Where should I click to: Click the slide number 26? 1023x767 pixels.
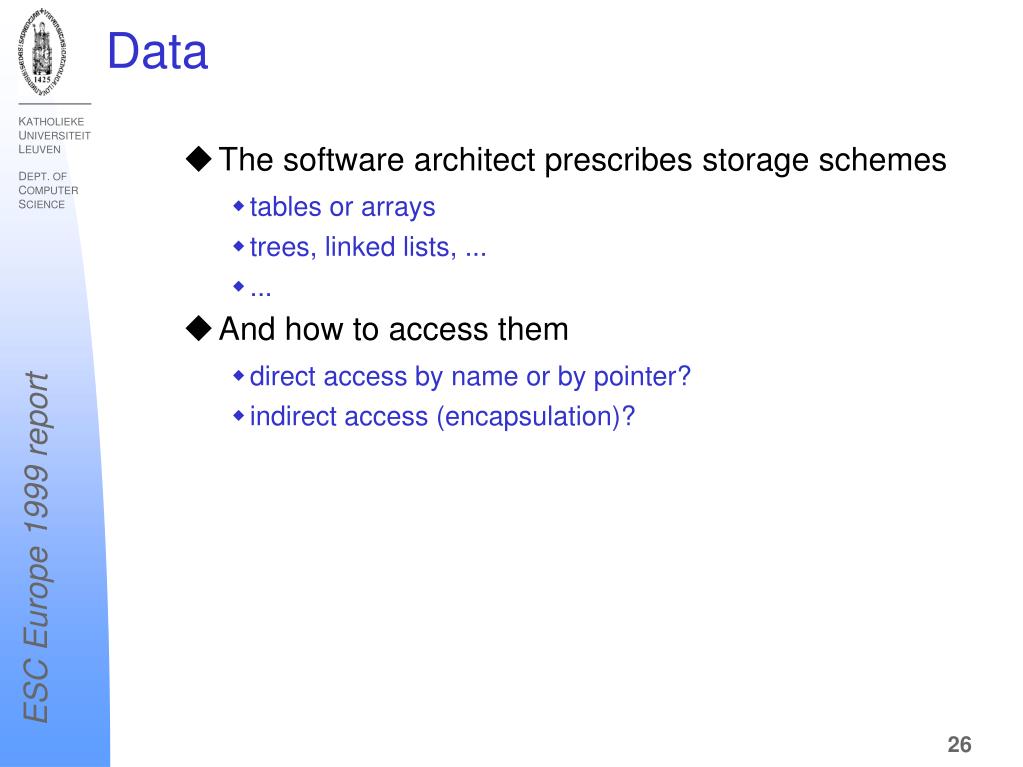pyautogui.click(x=959, y=744)
